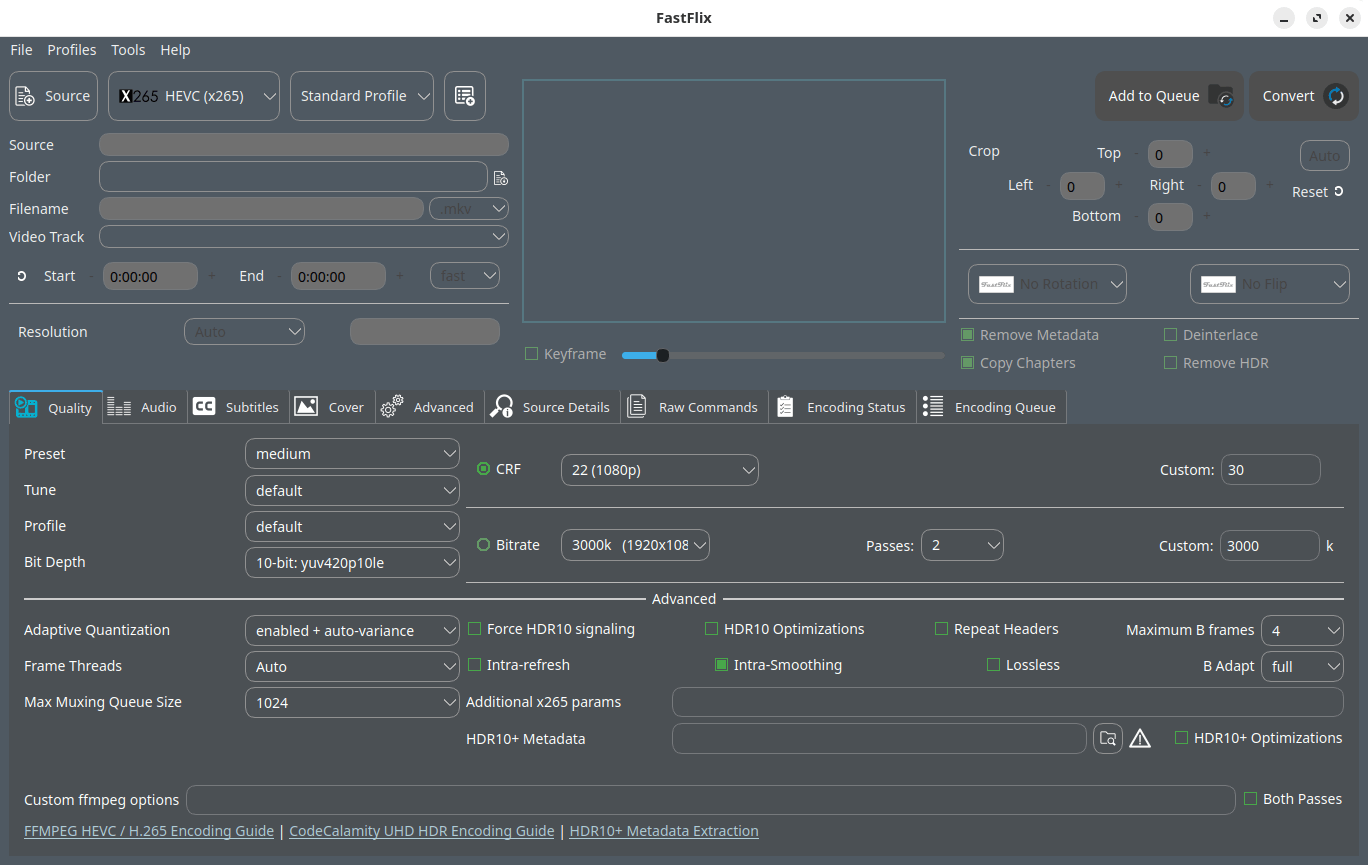1368x865 pixels.
Task: Click the preview position slider handle
Action: 662,355
